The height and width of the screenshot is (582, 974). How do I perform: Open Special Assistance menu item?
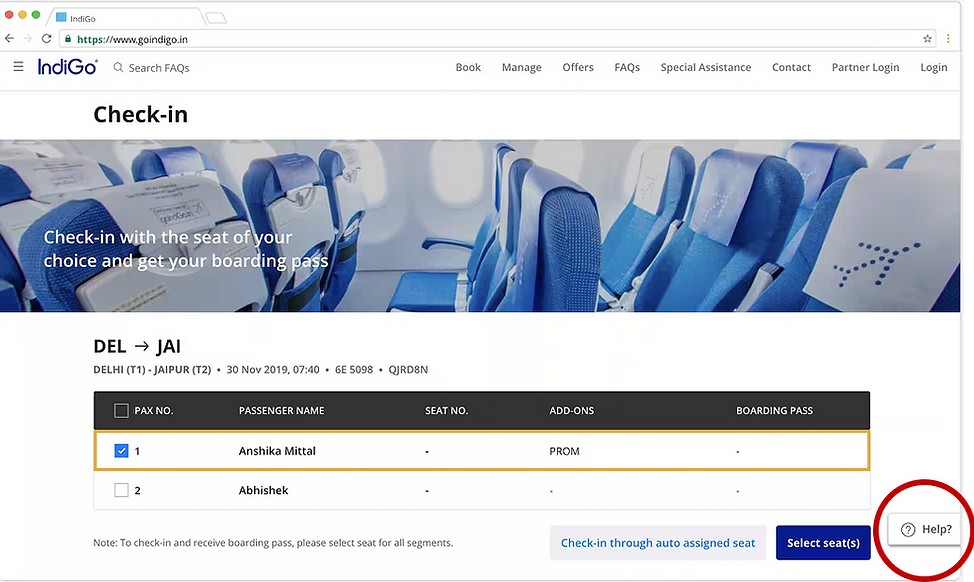(706, 67)
